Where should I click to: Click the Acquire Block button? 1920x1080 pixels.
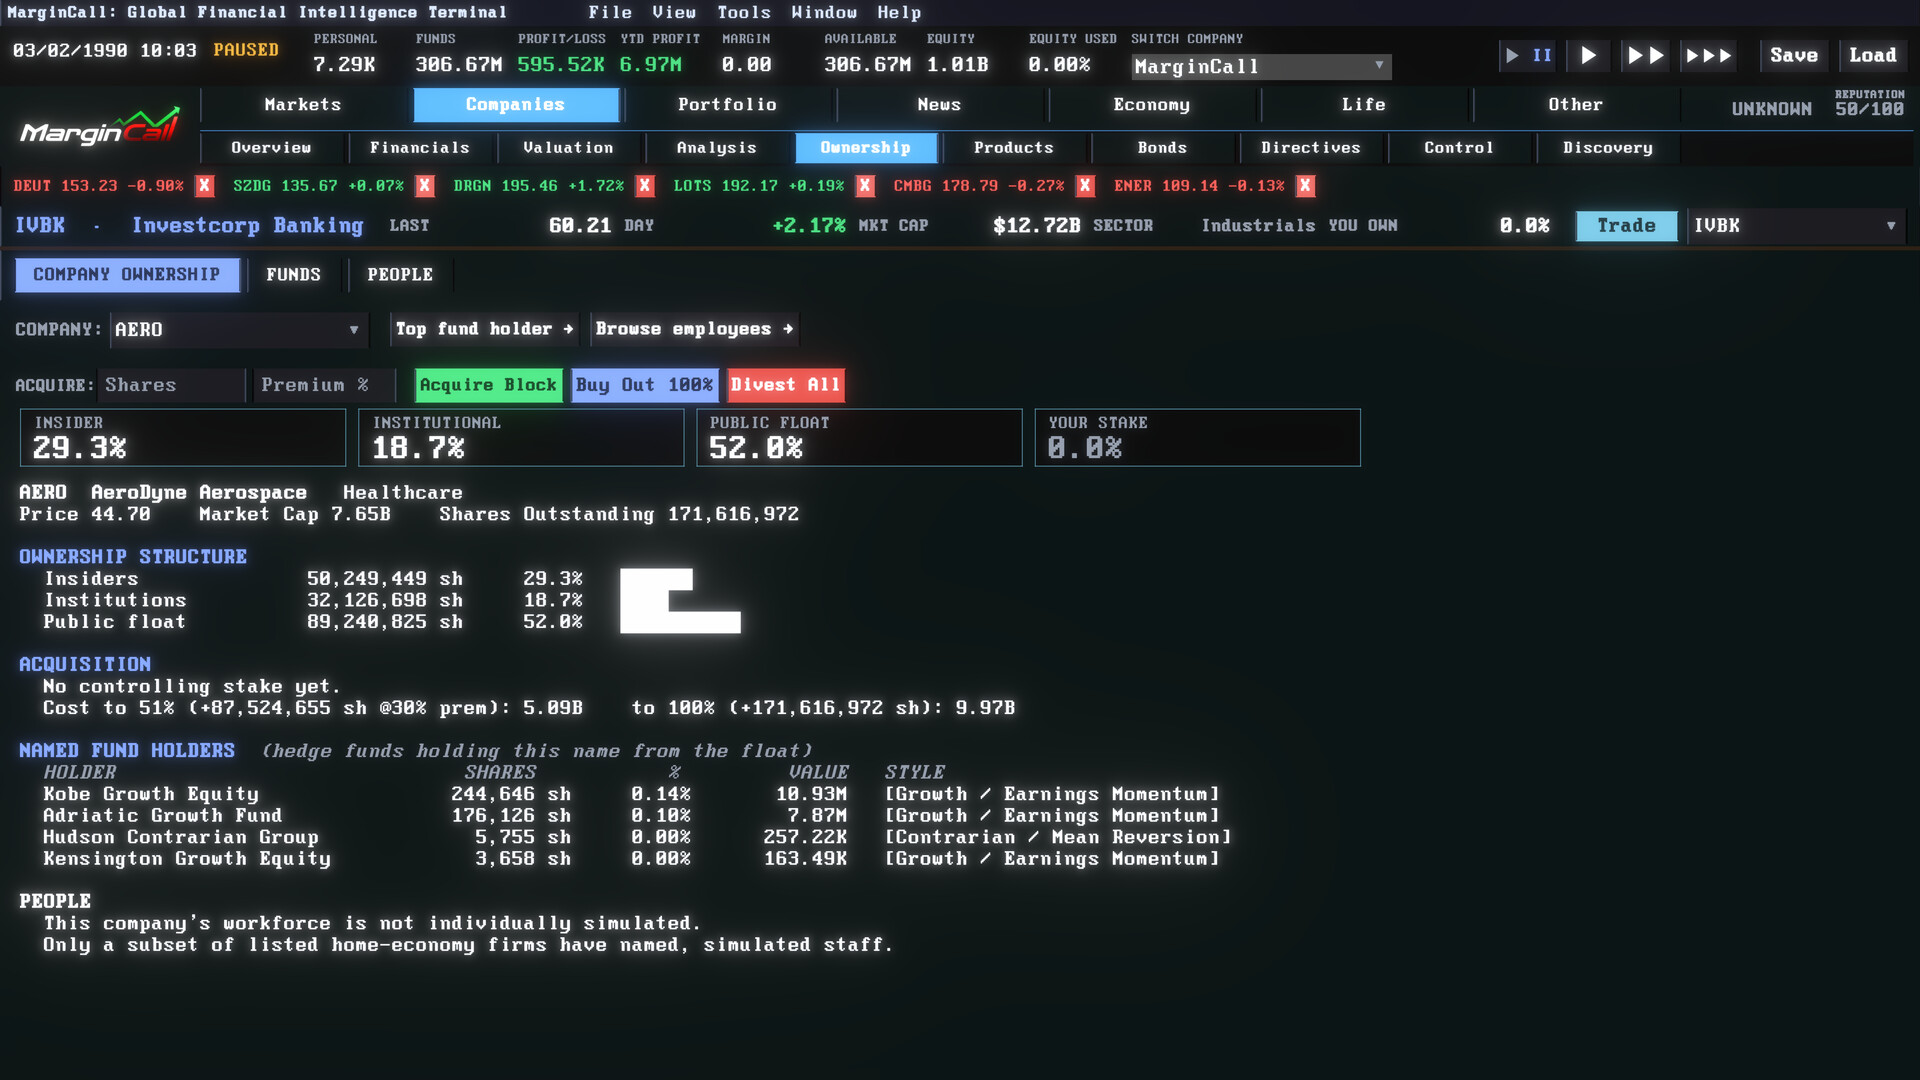(x=488, y=385)
